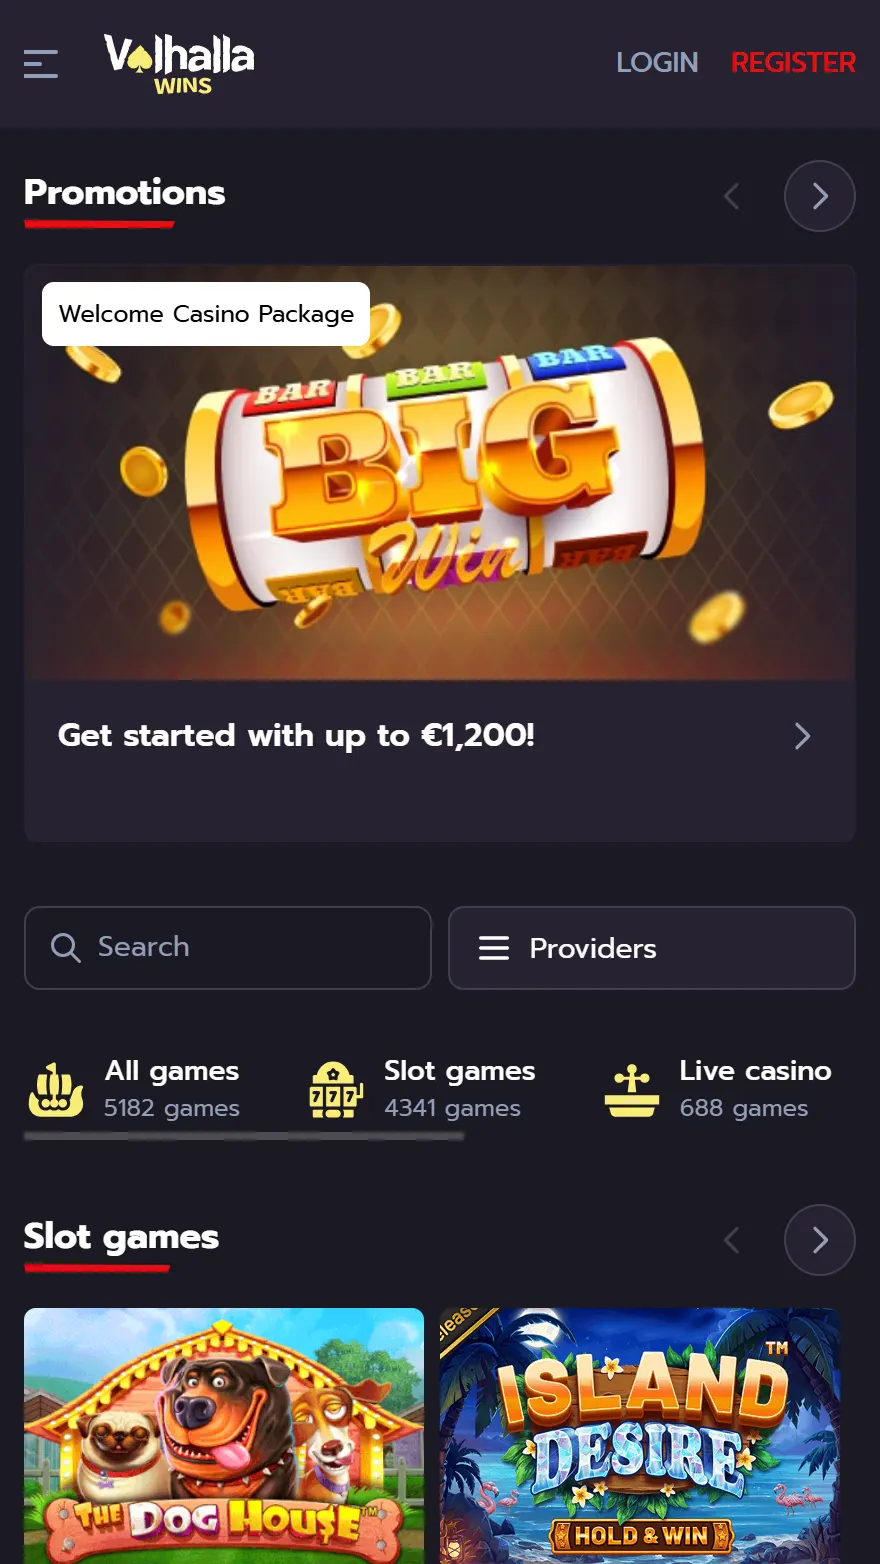Click the Valhalla Wins logo
The image size is (880, 1564).
[x=179, y=64]
